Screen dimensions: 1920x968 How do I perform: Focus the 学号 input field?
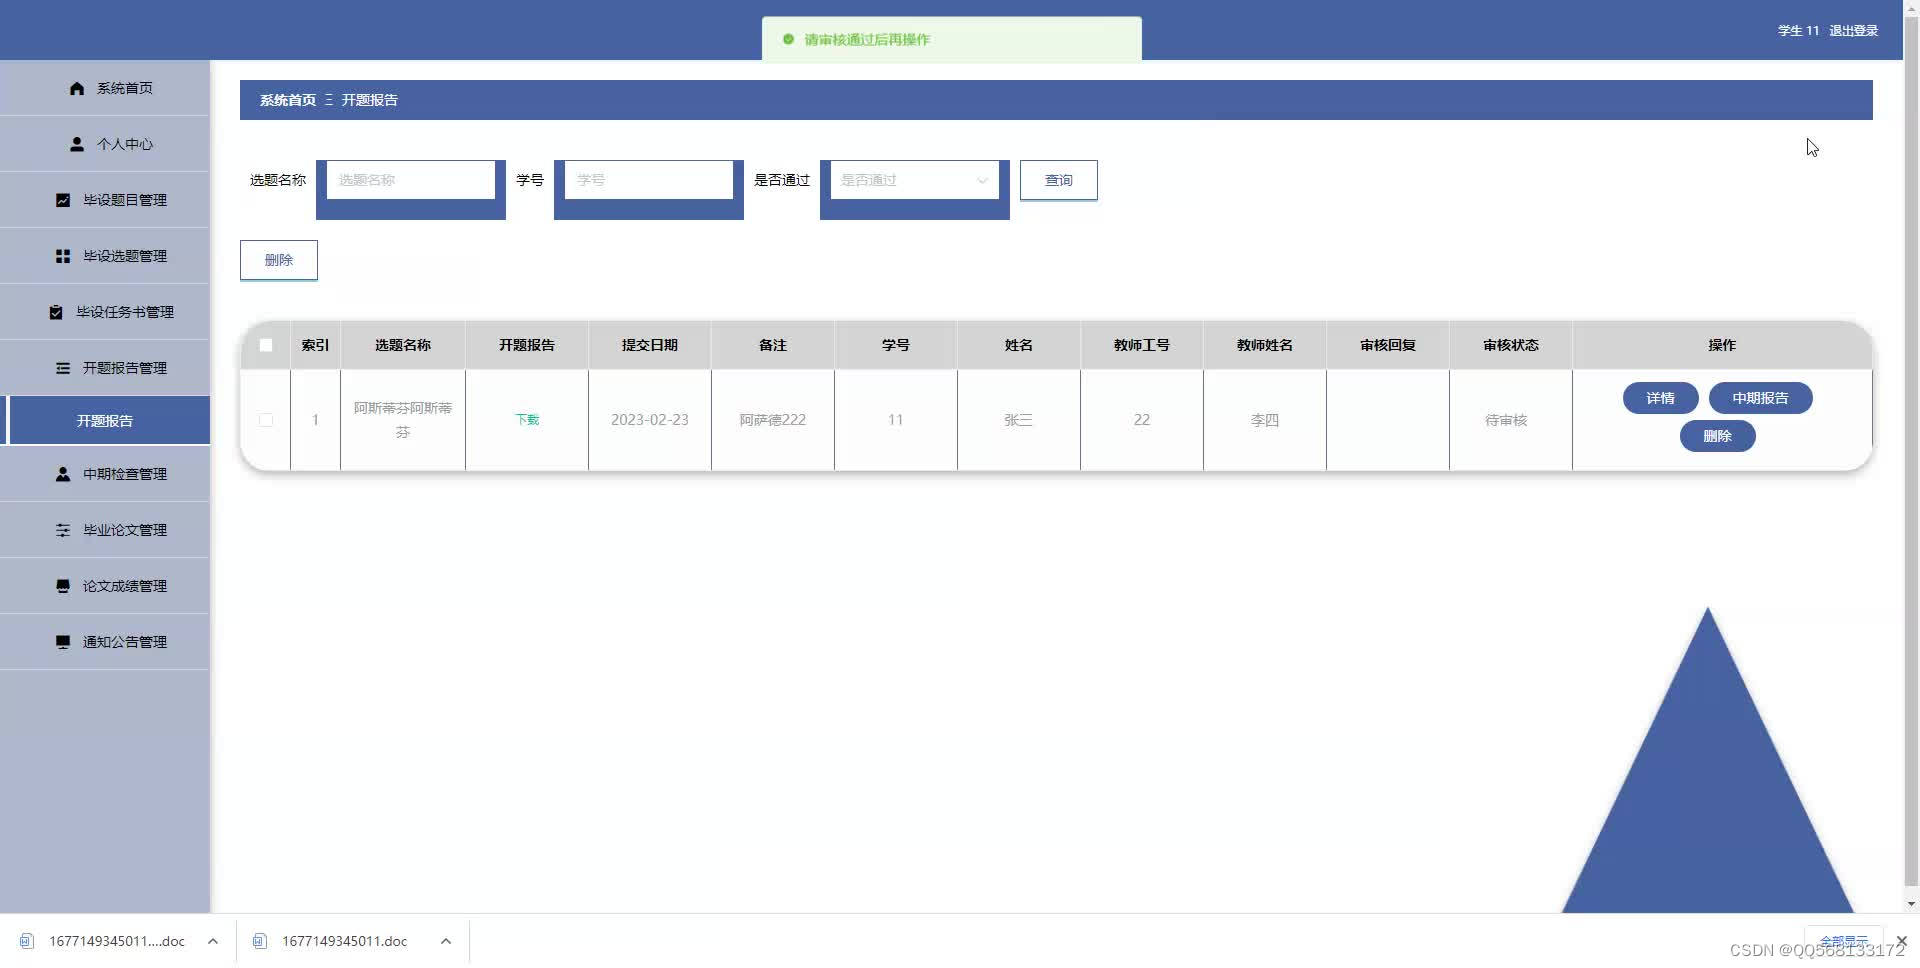pos(648,180)
